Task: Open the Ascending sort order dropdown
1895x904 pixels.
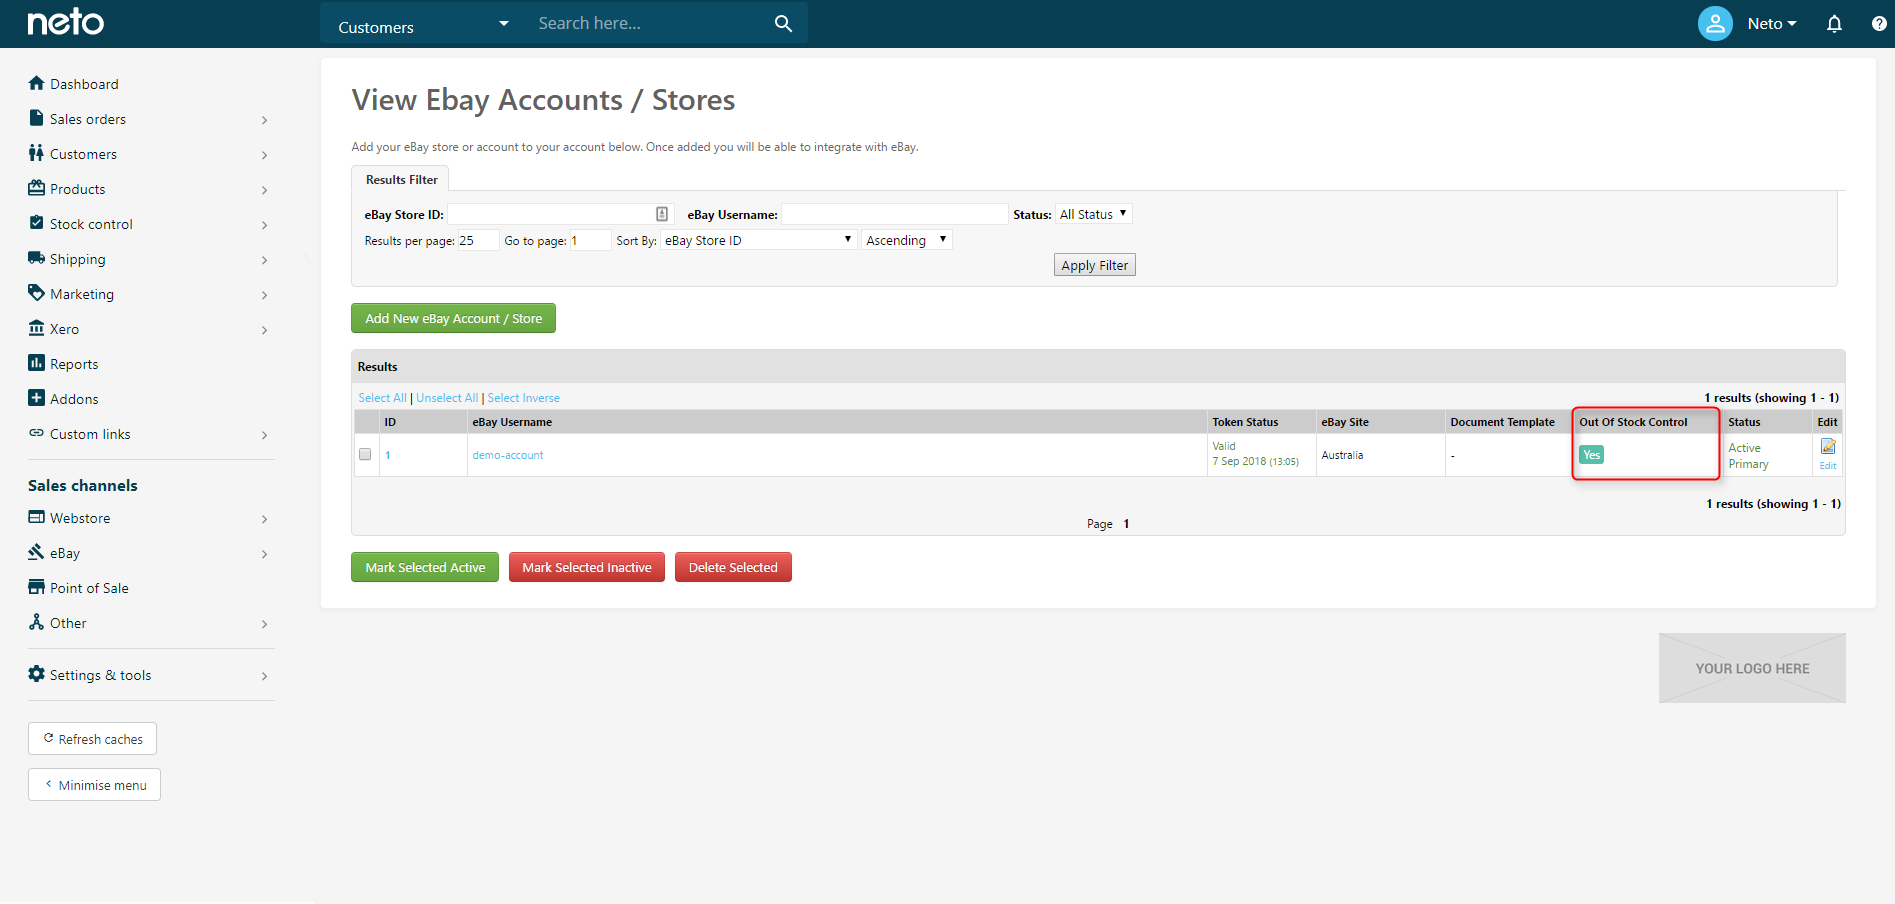Action: click(907, 240)
